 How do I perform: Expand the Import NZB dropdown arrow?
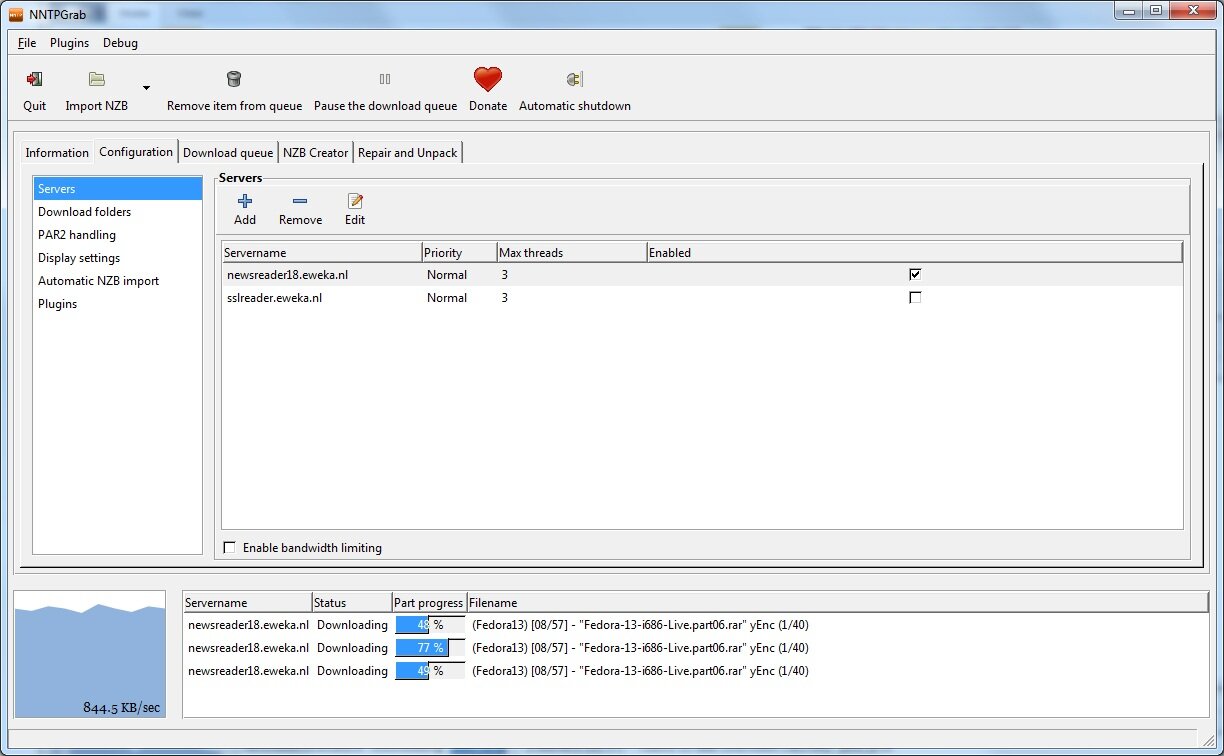point(147,87)
